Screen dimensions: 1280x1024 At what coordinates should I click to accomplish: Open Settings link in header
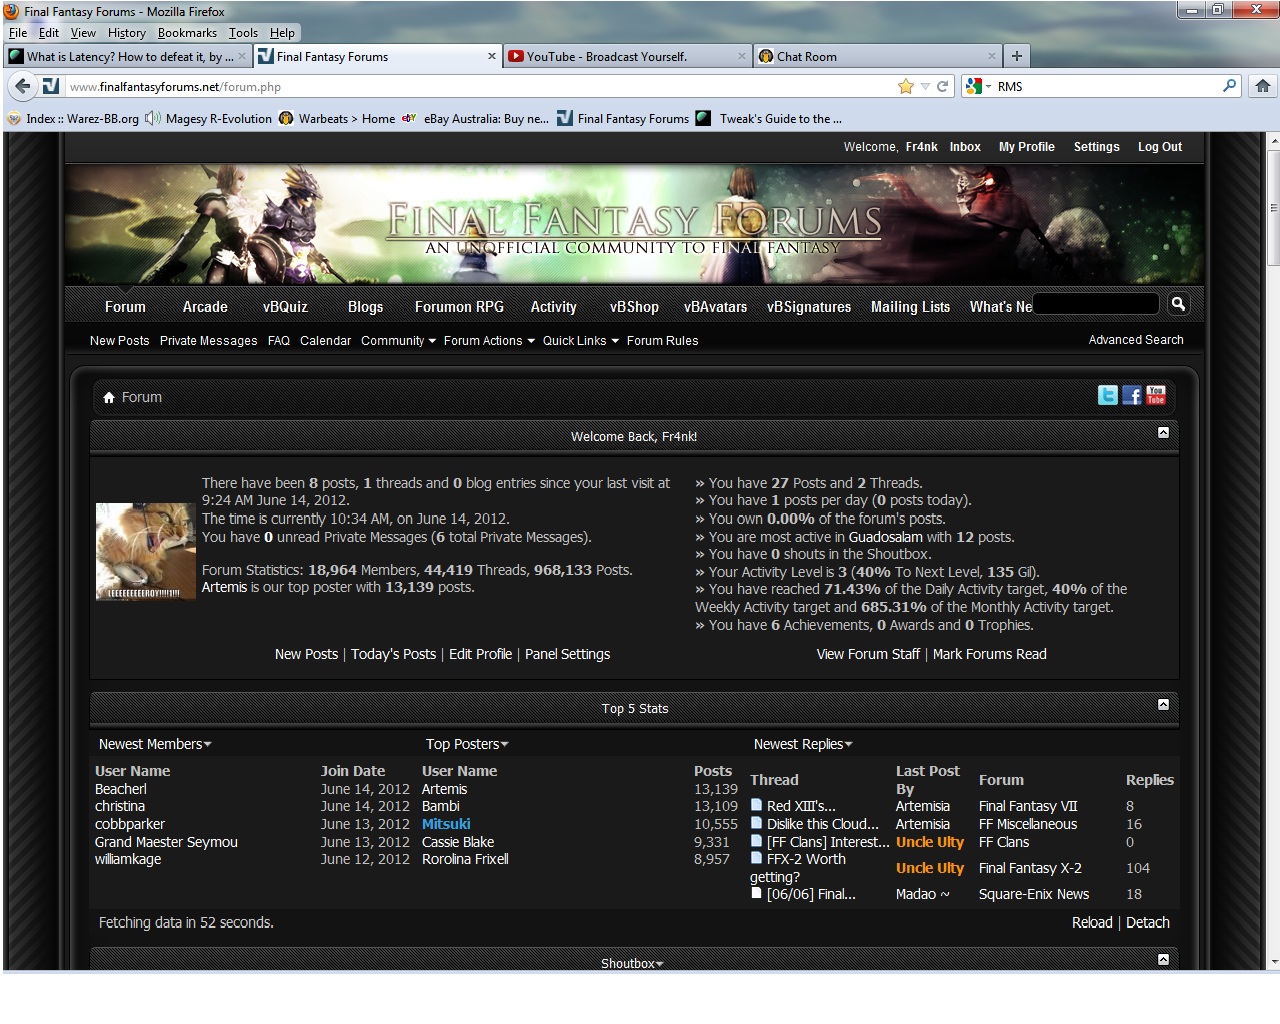tap(1097, 147)
